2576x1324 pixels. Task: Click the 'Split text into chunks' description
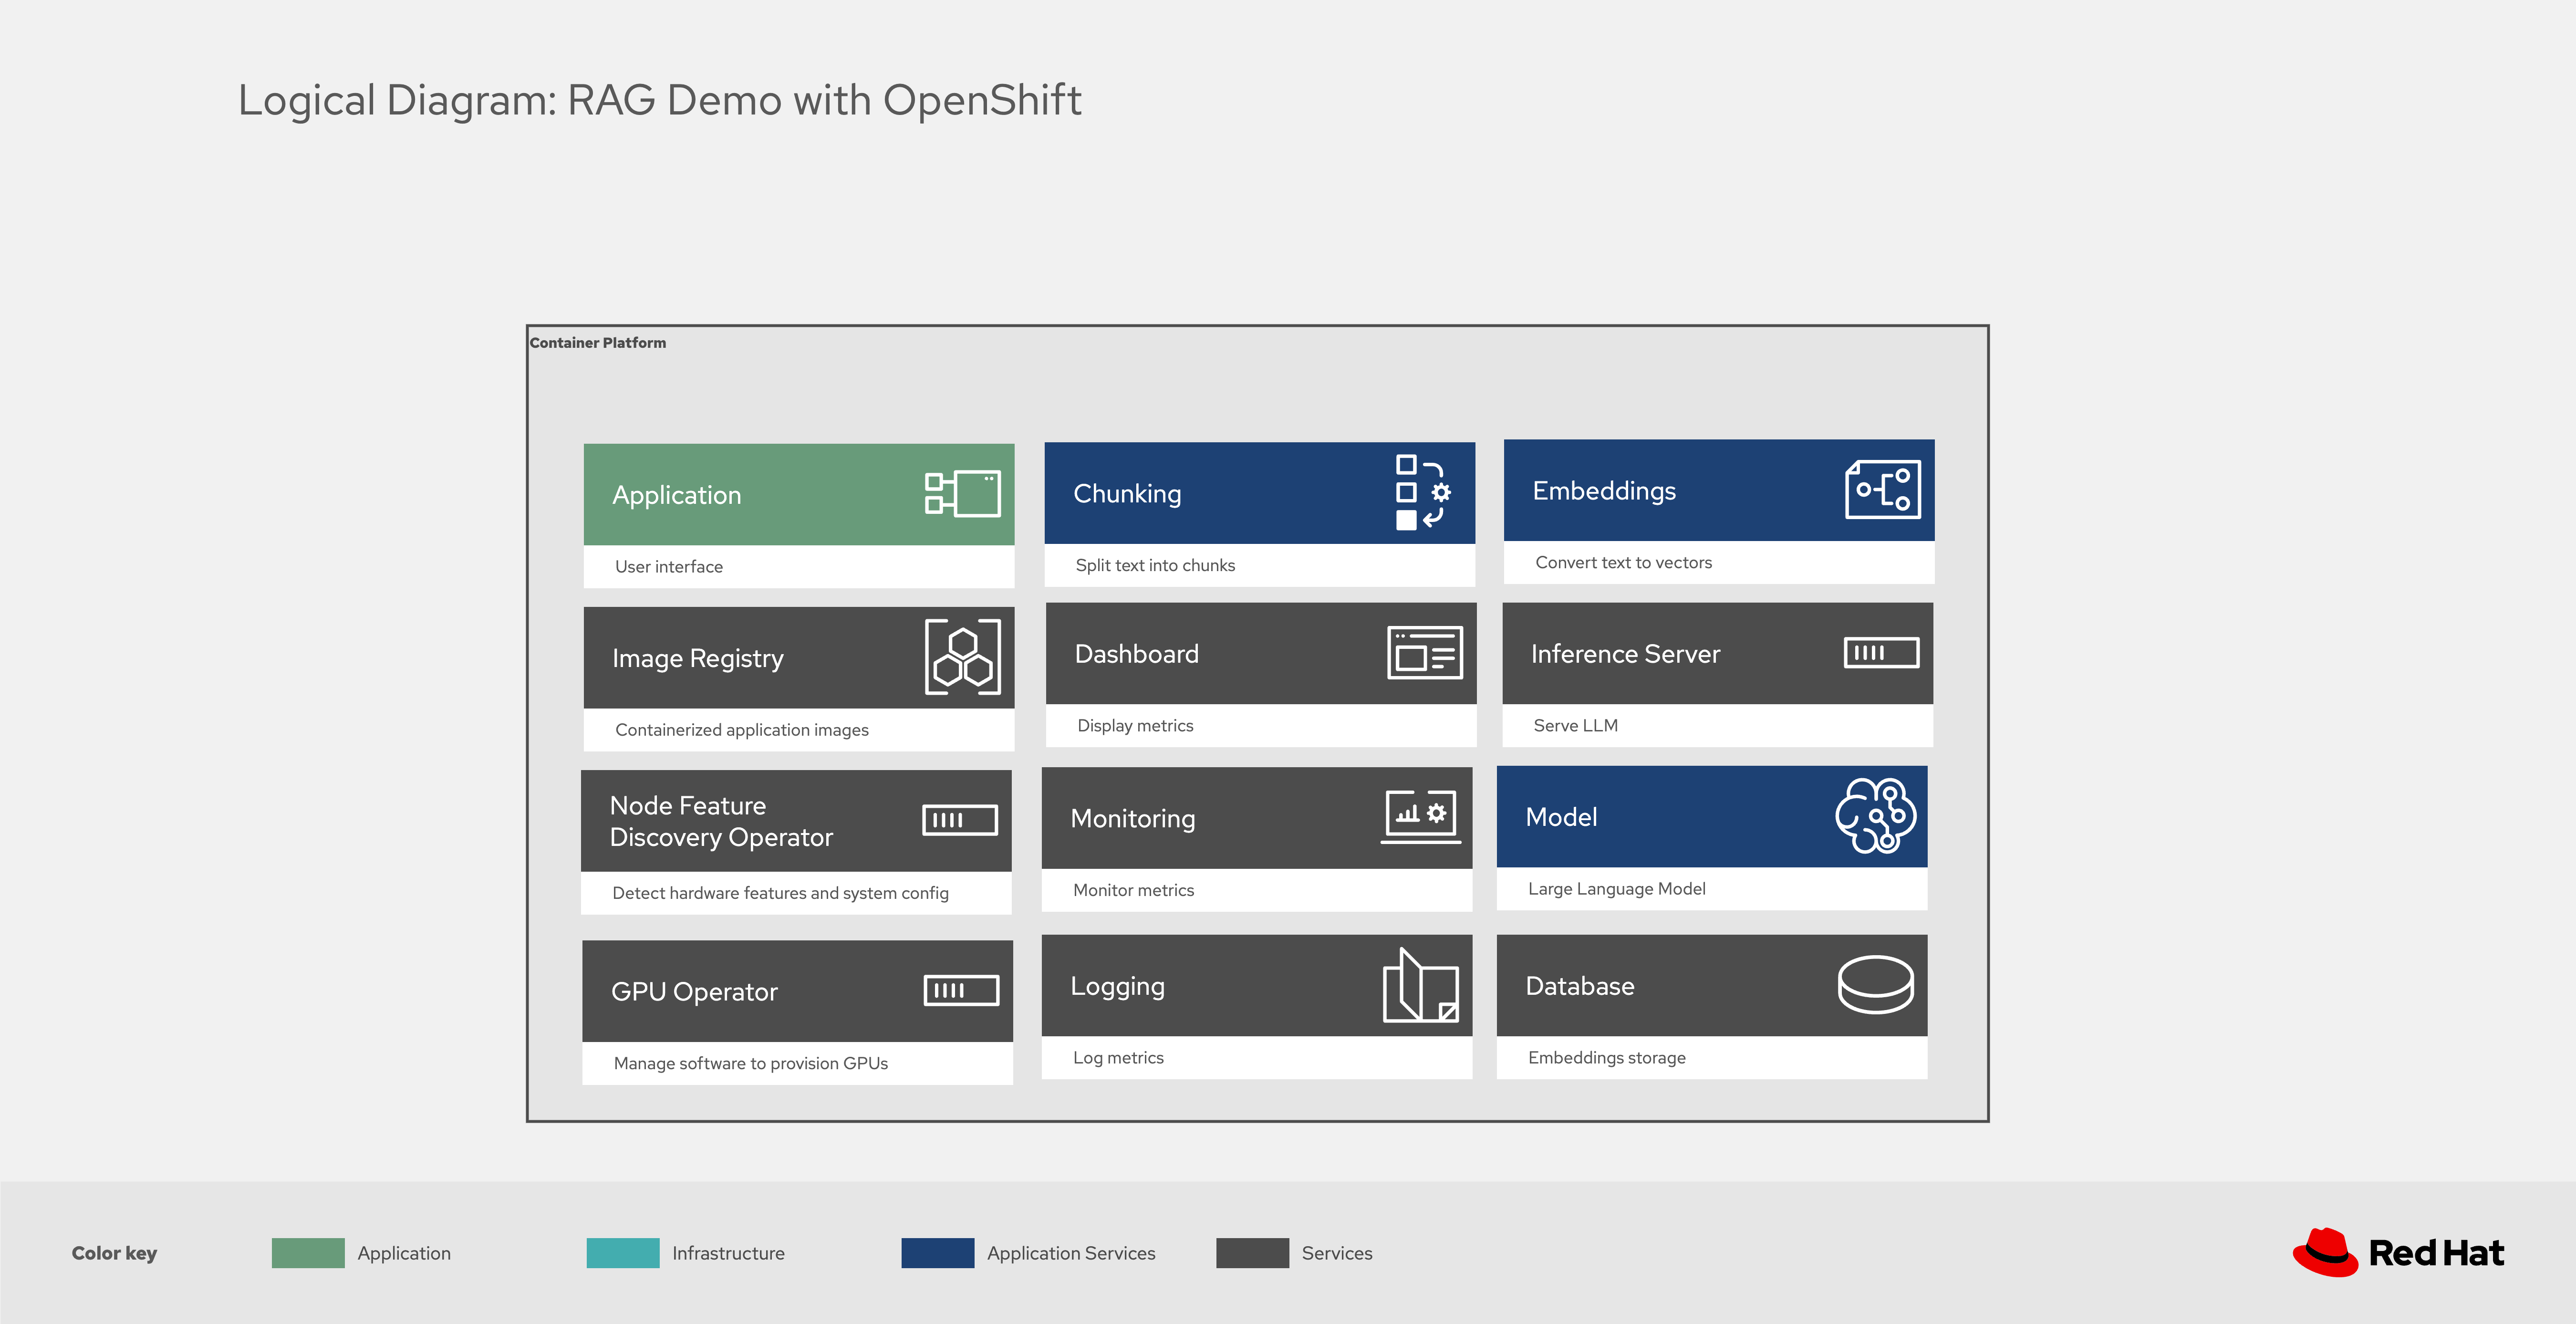click(x=1155, y=565)
